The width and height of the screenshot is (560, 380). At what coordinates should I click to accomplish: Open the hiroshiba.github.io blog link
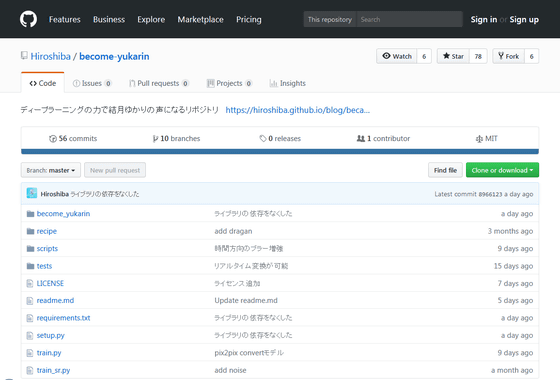tap(298, 110)
